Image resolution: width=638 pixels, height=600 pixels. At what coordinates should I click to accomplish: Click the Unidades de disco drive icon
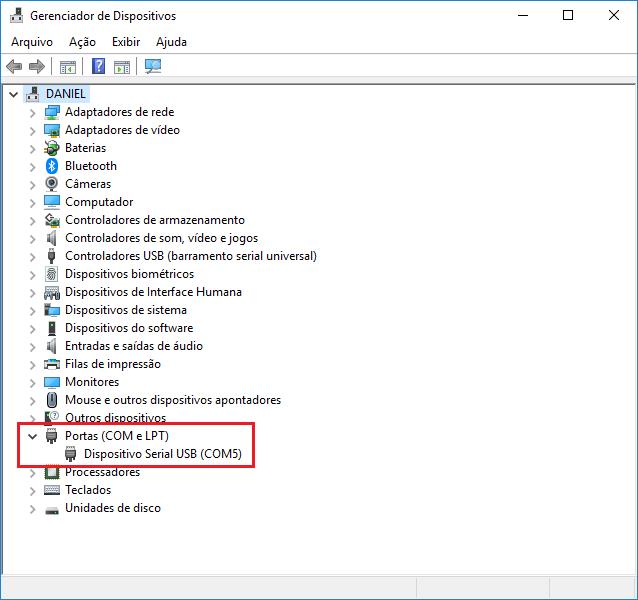pyautogui.click(x=52, y=510)
